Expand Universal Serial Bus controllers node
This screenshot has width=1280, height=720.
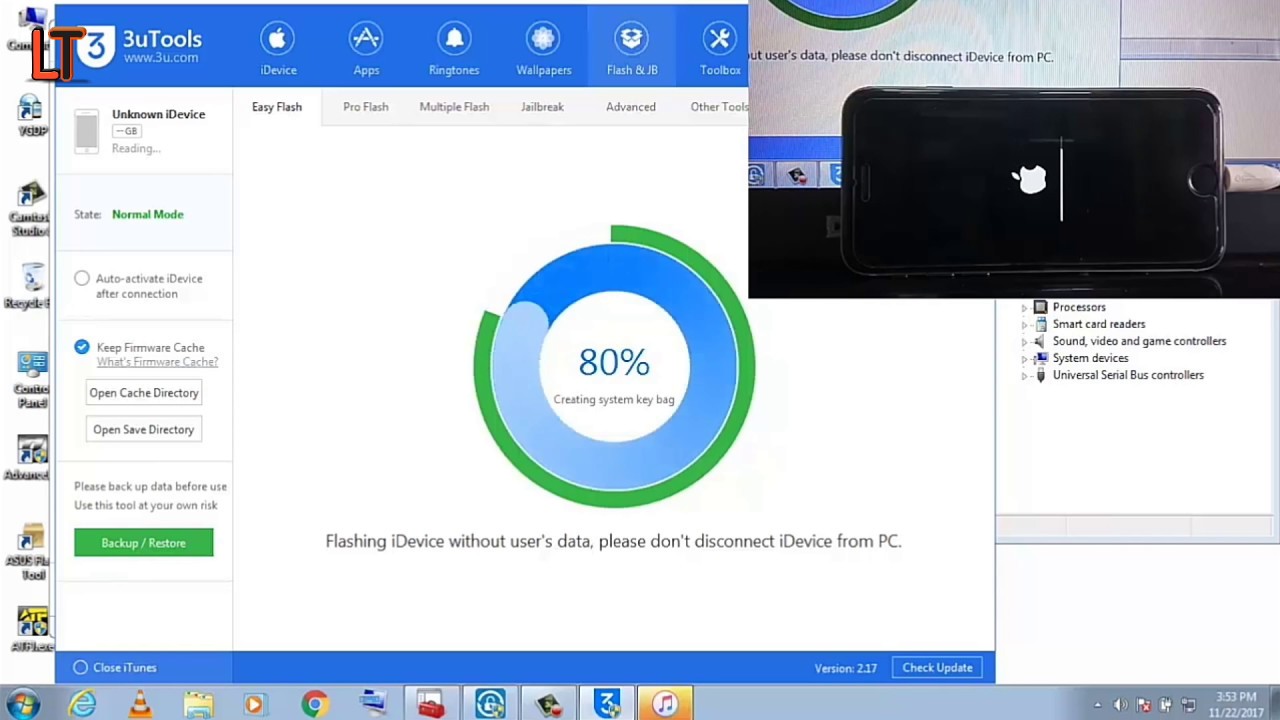tap(1024, 376)
